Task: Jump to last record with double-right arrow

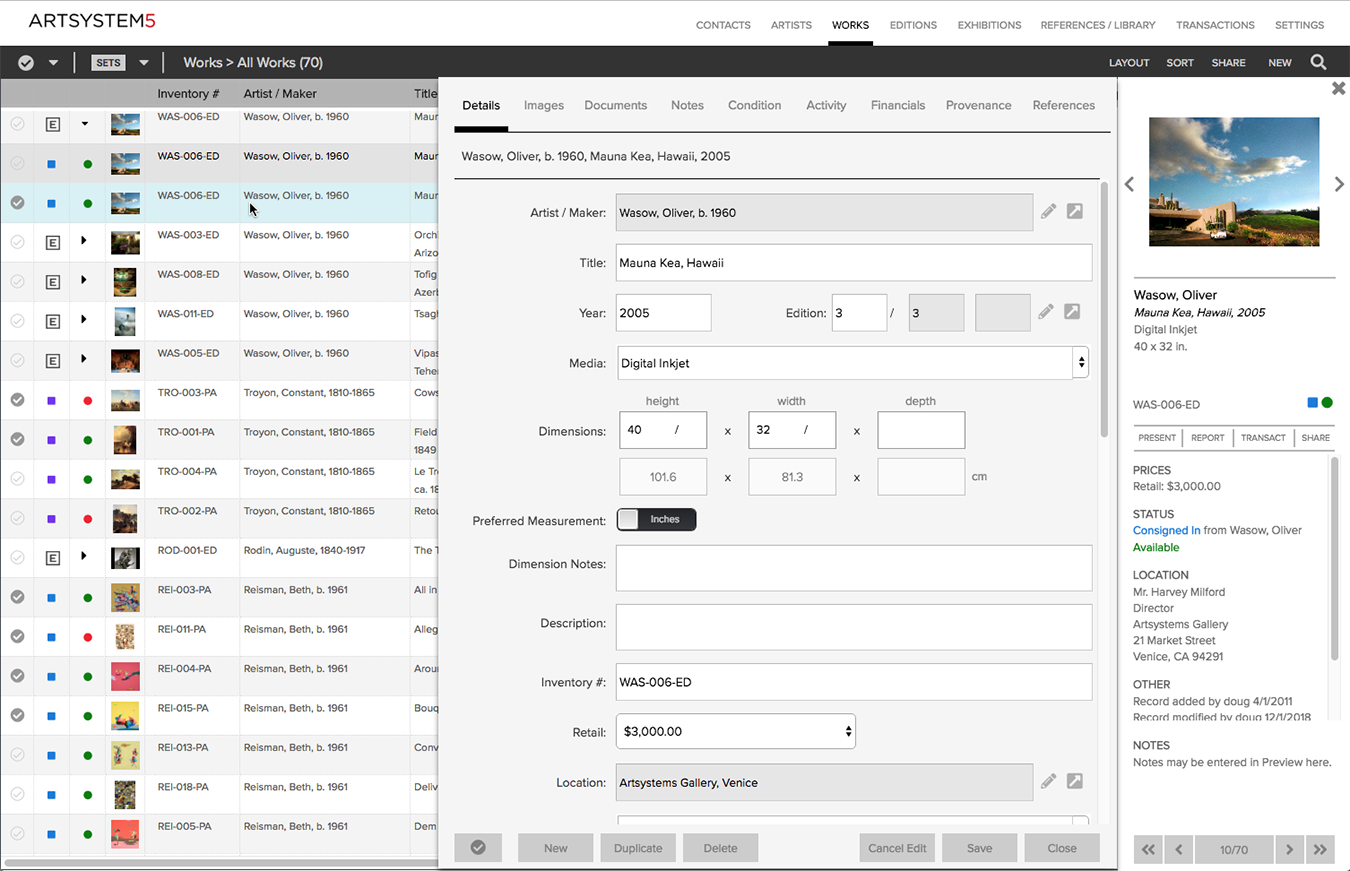Action: click(x=1320, y=849)
